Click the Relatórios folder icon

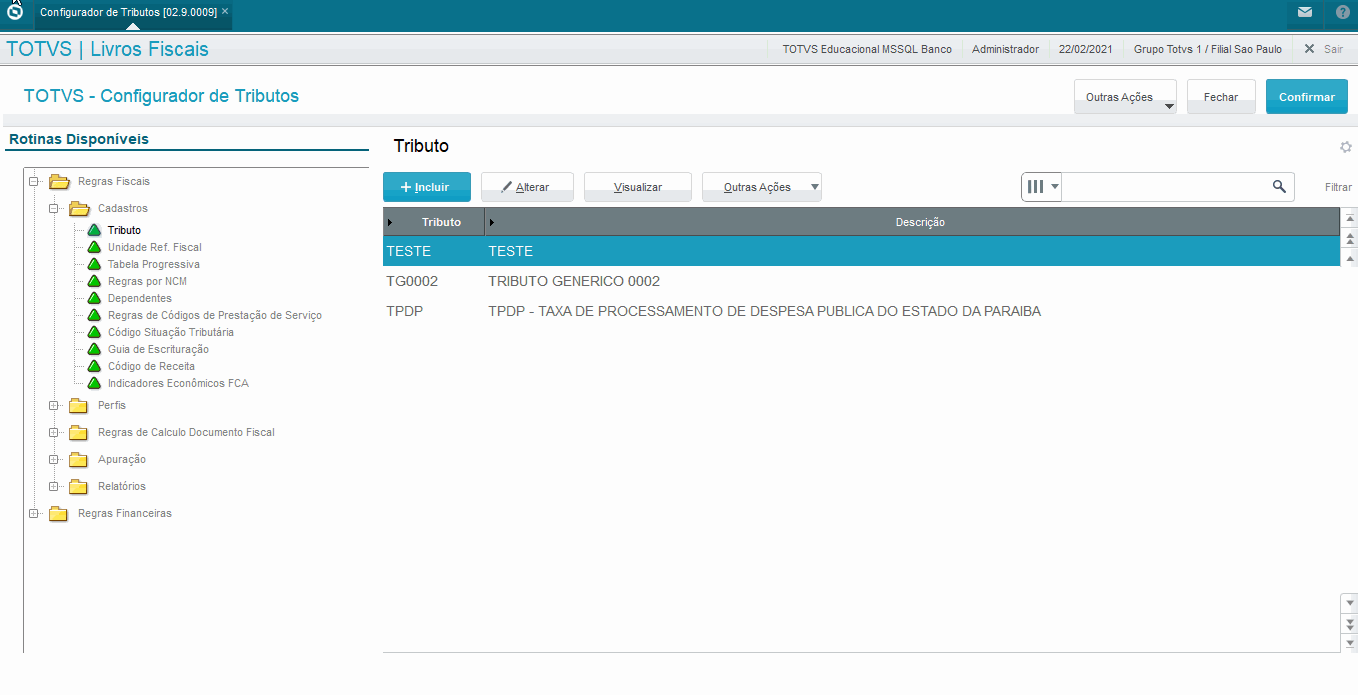click(x=78, y=487)
